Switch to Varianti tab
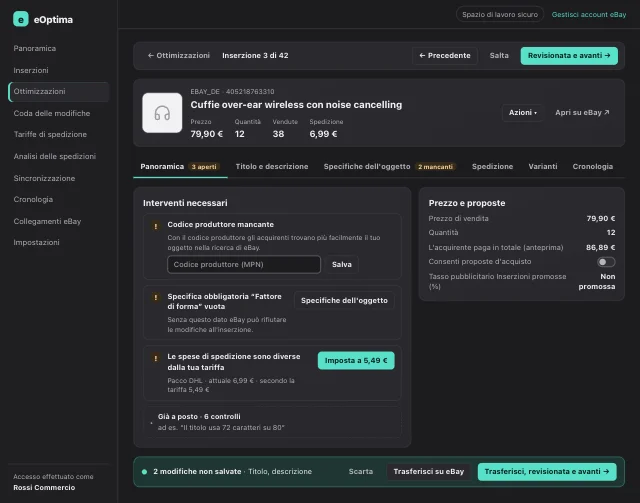 click(x=543, y=167)
